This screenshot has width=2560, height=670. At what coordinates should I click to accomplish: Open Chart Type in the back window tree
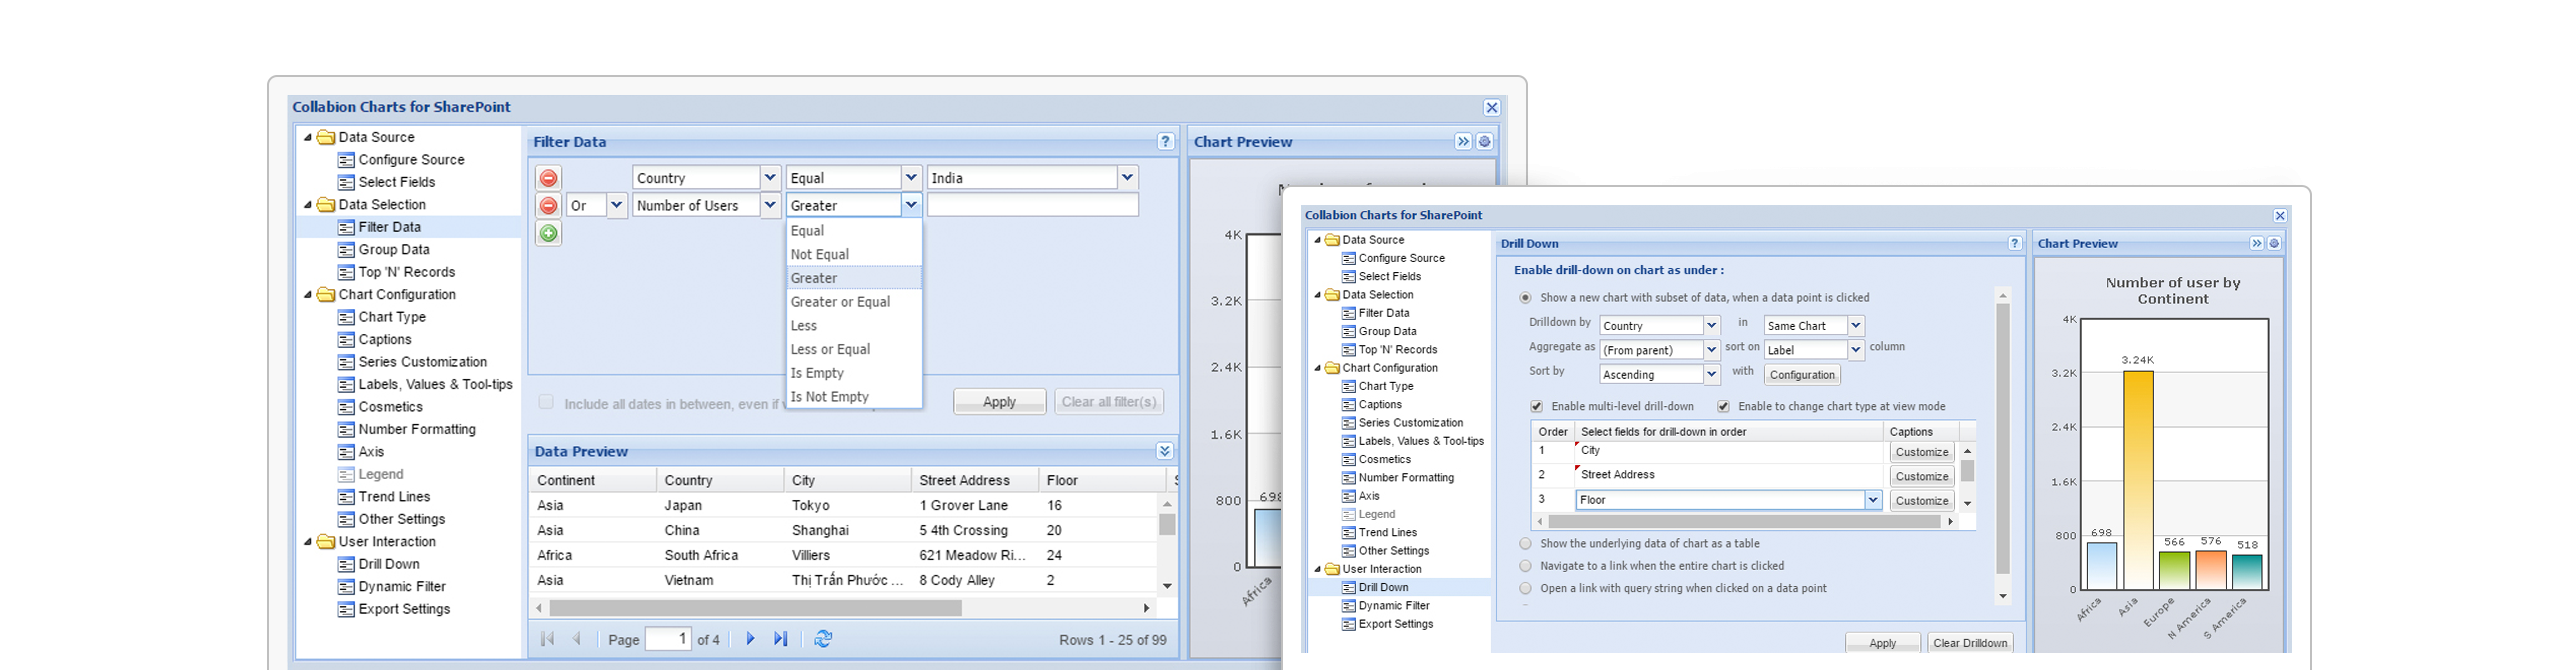pyautogui.click(x=392, y=317)
